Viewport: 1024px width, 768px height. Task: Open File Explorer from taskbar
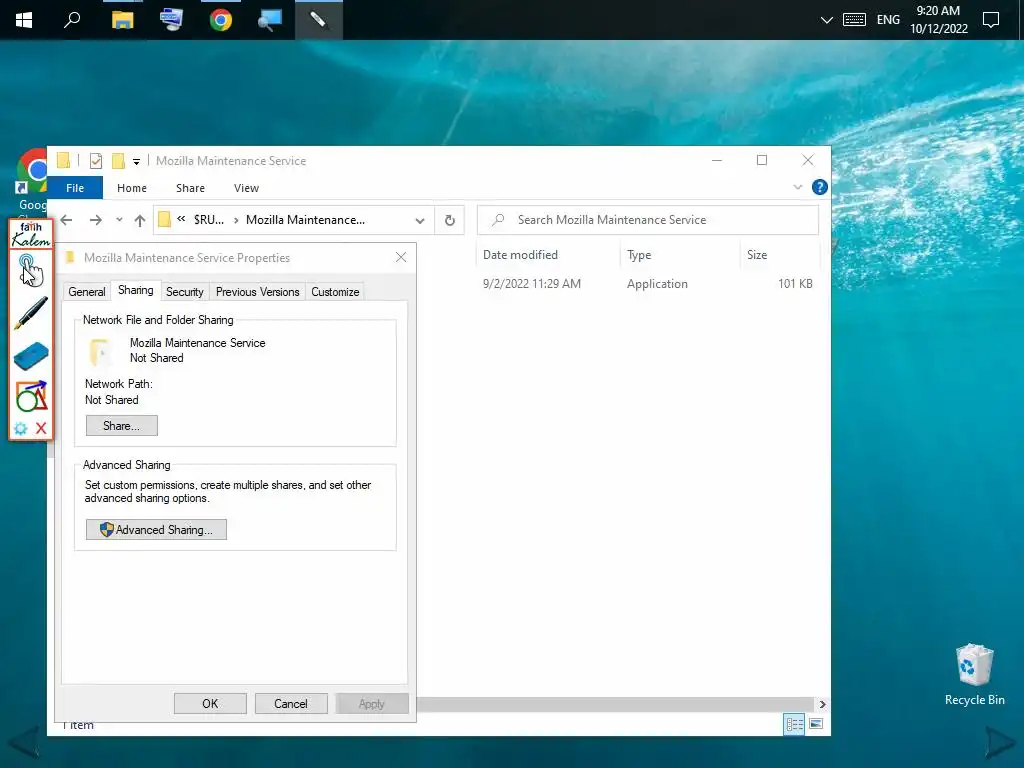click(x=122, y=20)
